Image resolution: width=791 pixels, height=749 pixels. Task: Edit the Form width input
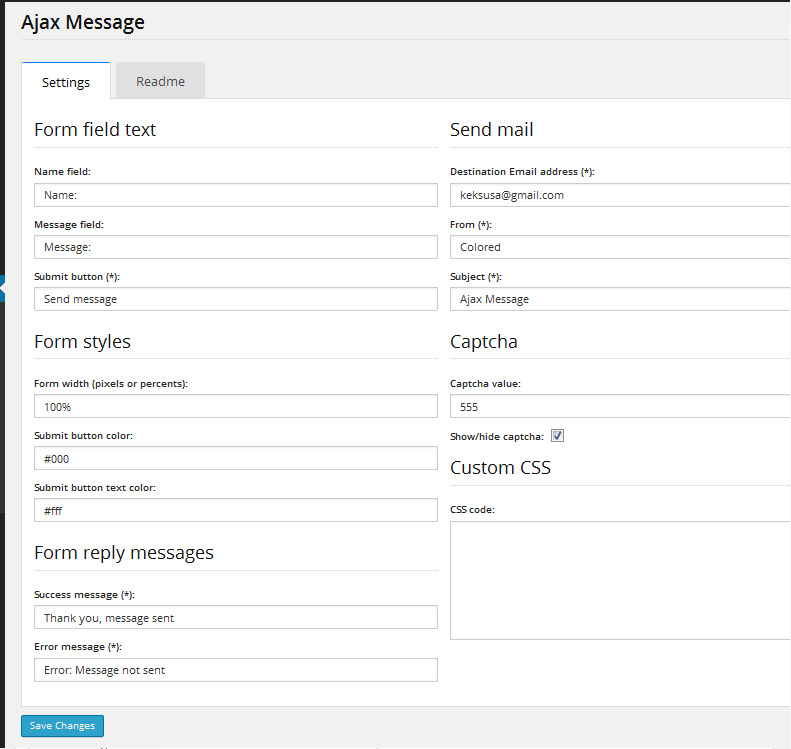point(236,407)
